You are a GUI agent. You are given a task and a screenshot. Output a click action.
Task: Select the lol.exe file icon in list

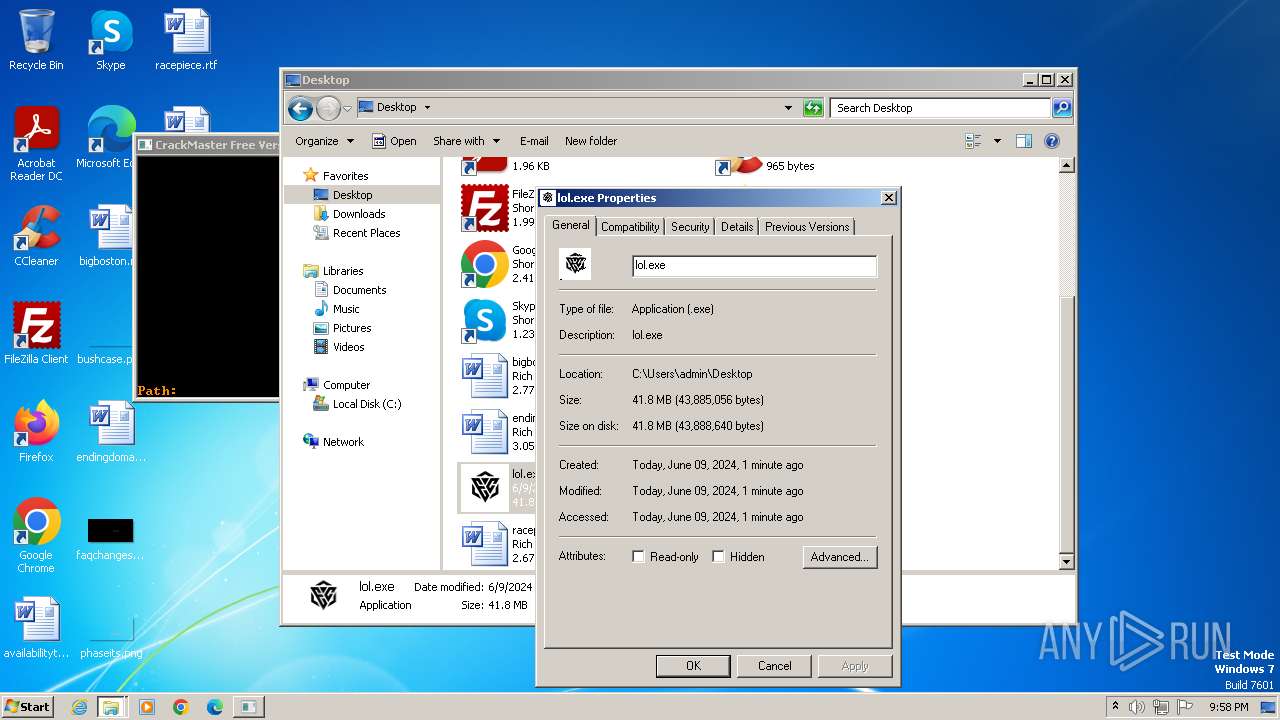tap(485, 487)
